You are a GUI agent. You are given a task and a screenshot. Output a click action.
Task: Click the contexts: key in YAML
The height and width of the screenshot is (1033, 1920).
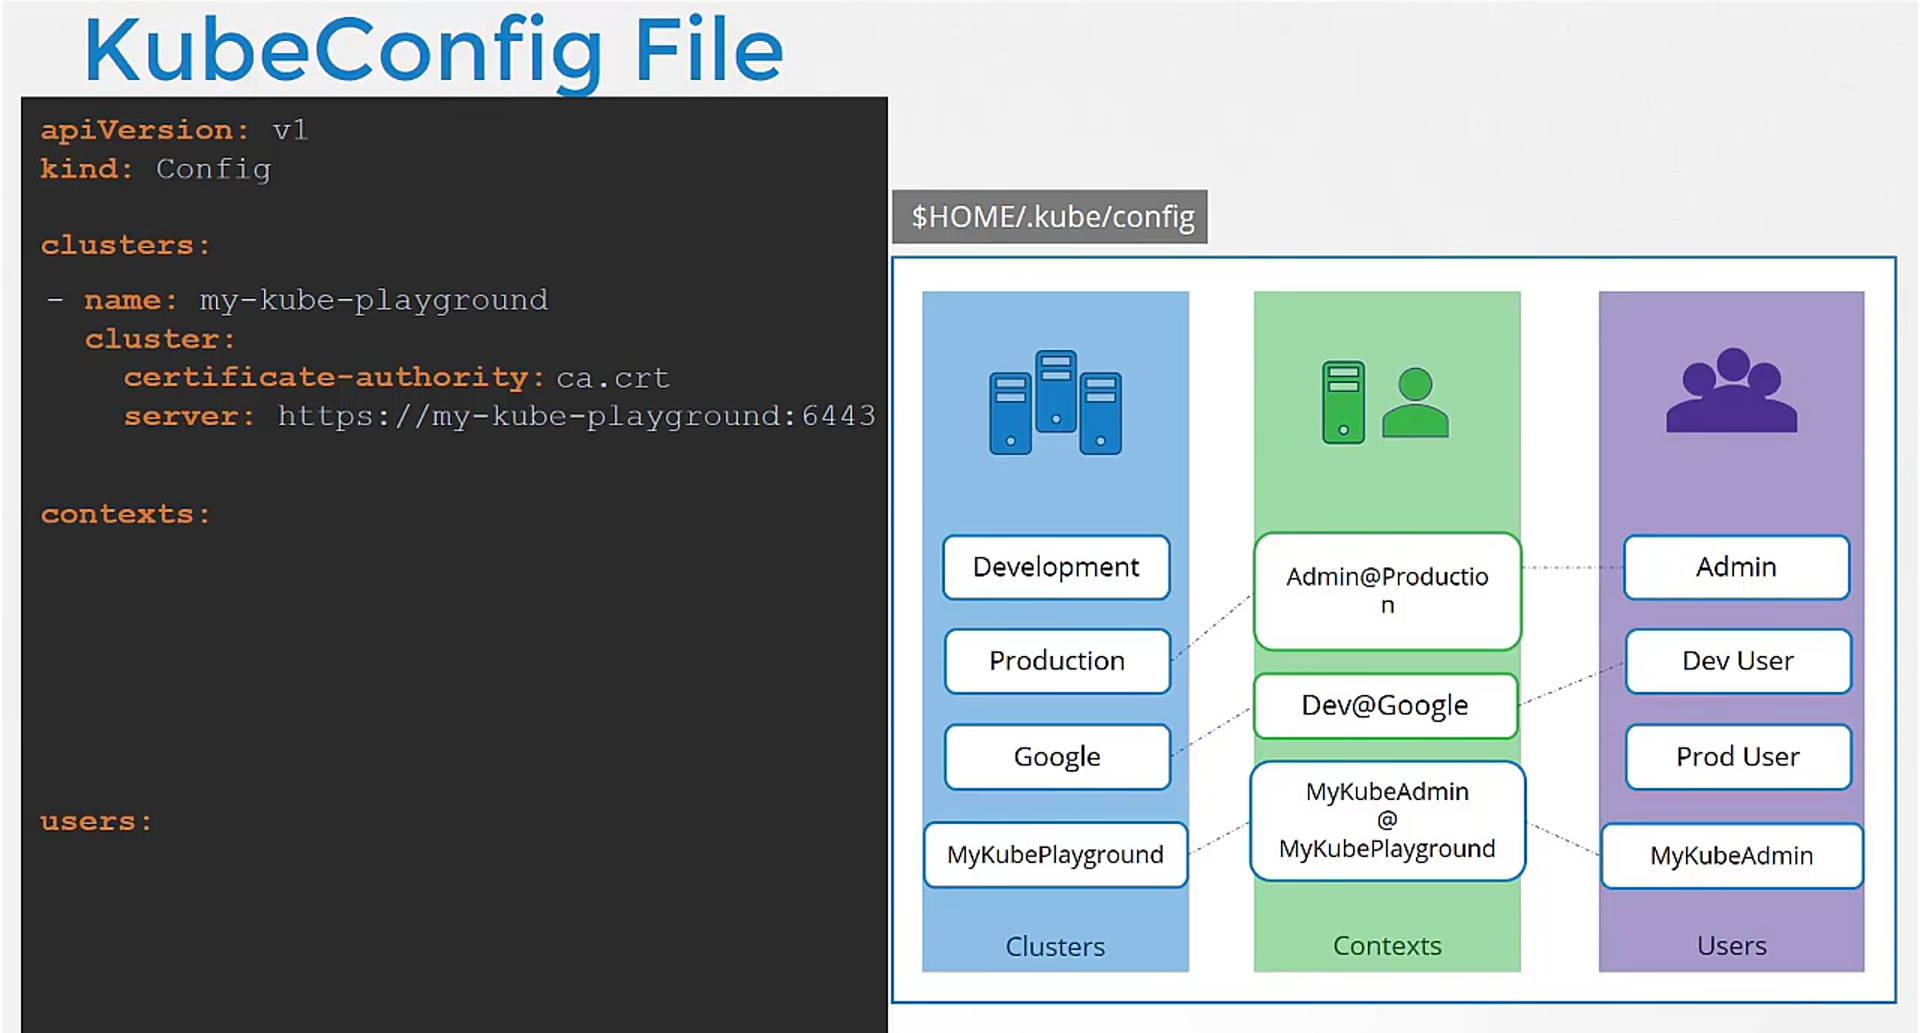(125, 514)
